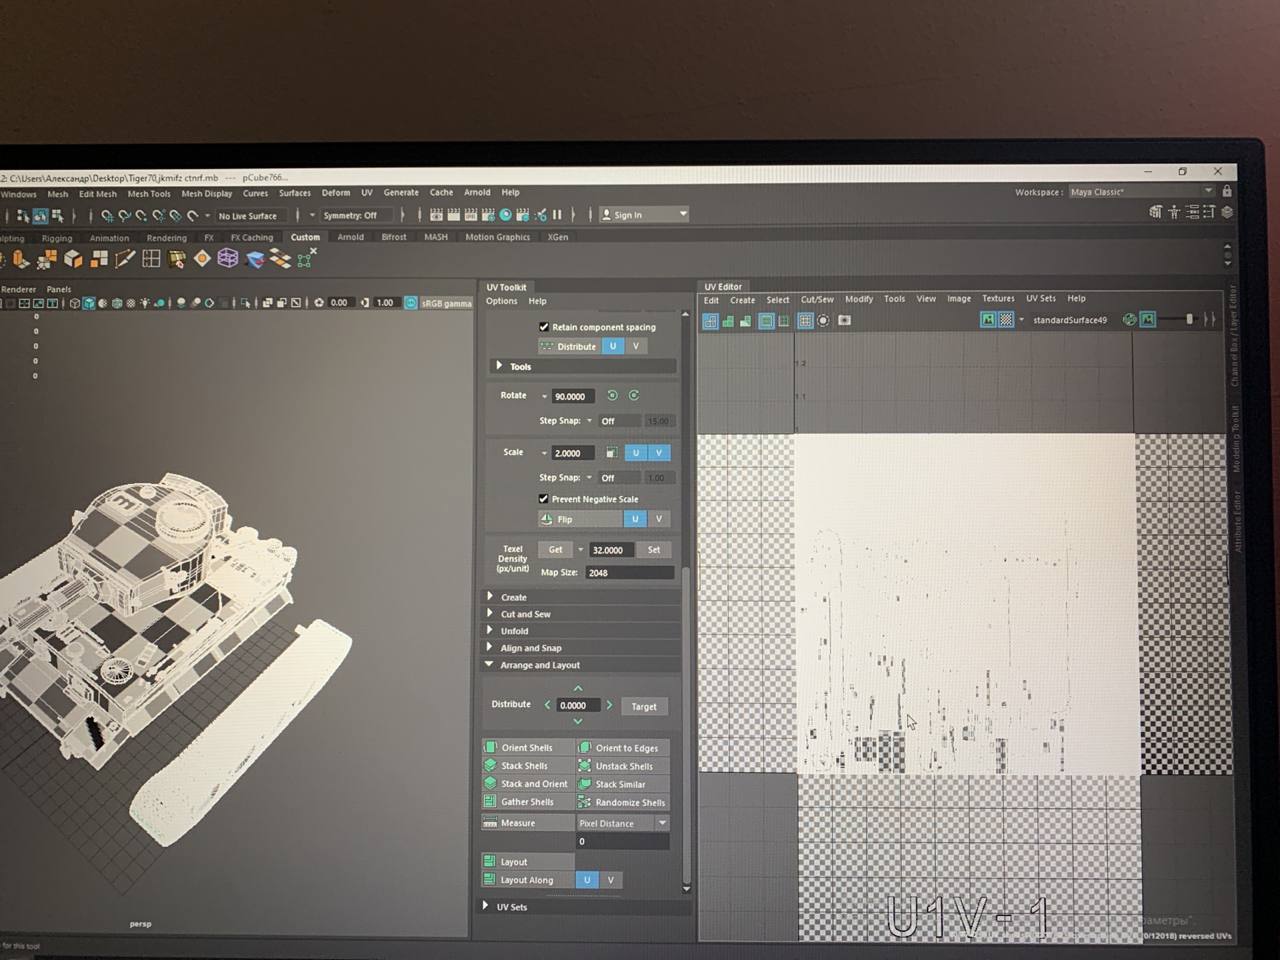Click the Layout Along button

point(527,880)
